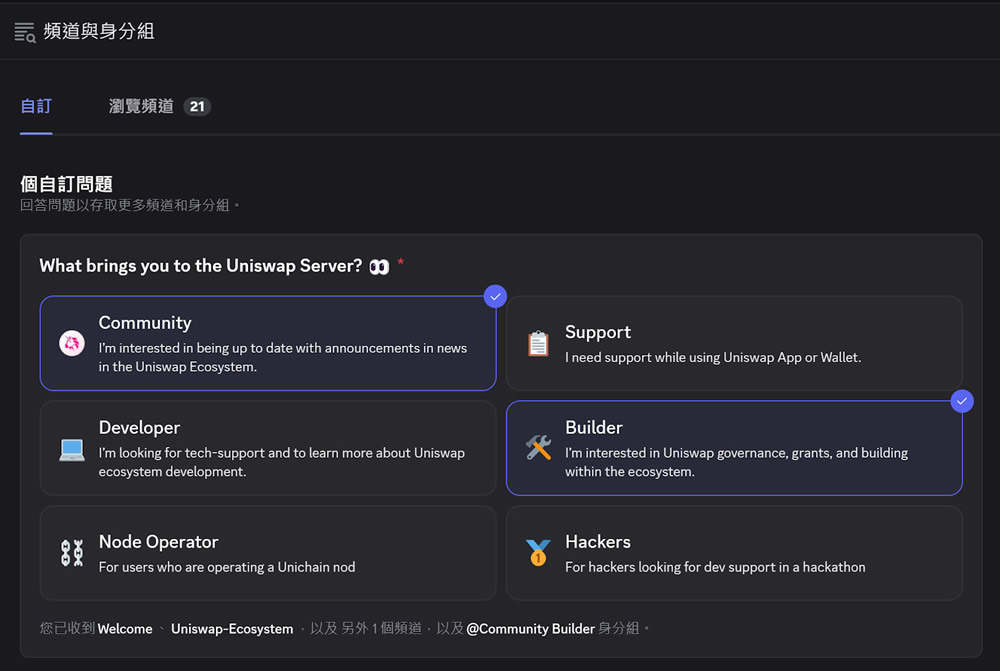Click the hammer-and-wrench icon on Builder card
The image size is (1000, 671).
pyautogui.click(x=538, y=448)
